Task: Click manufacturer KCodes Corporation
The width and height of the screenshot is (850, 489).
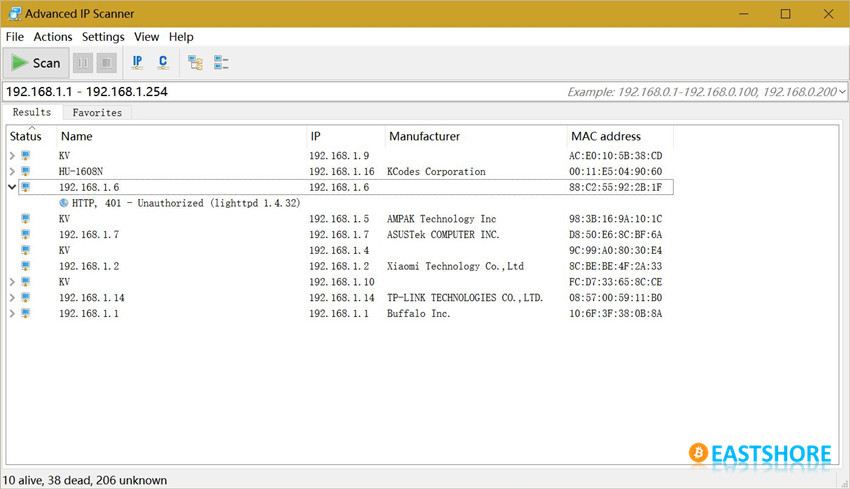Action: point(436,171)
